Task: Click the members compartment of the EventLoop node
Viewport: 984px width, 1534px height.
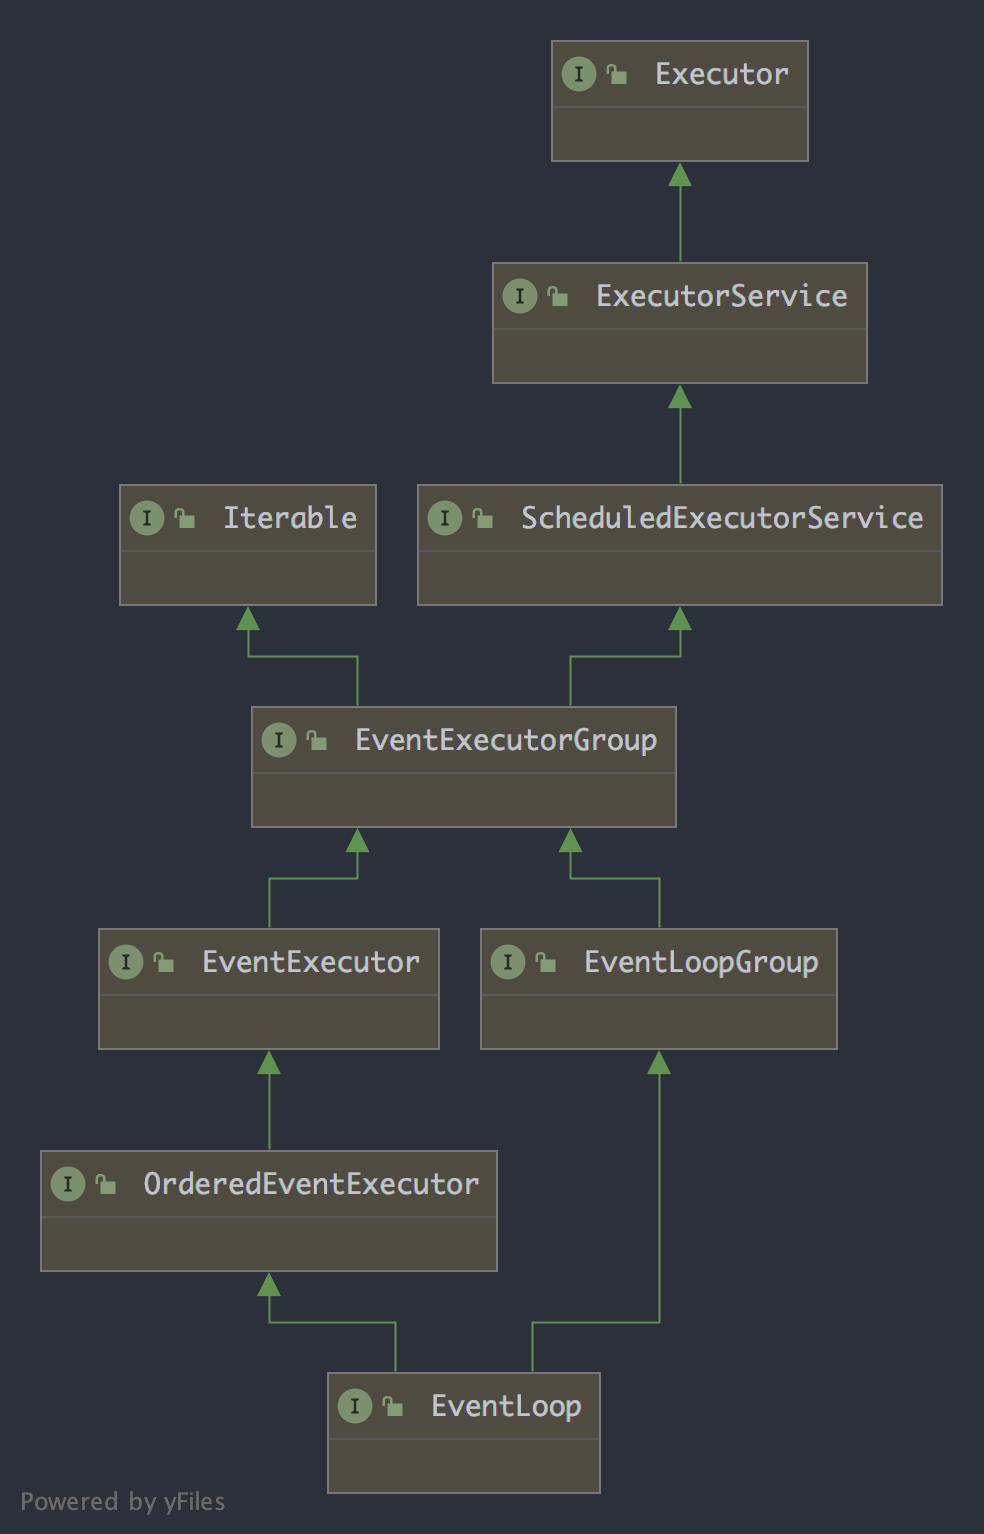Action: coord(464,1466)
